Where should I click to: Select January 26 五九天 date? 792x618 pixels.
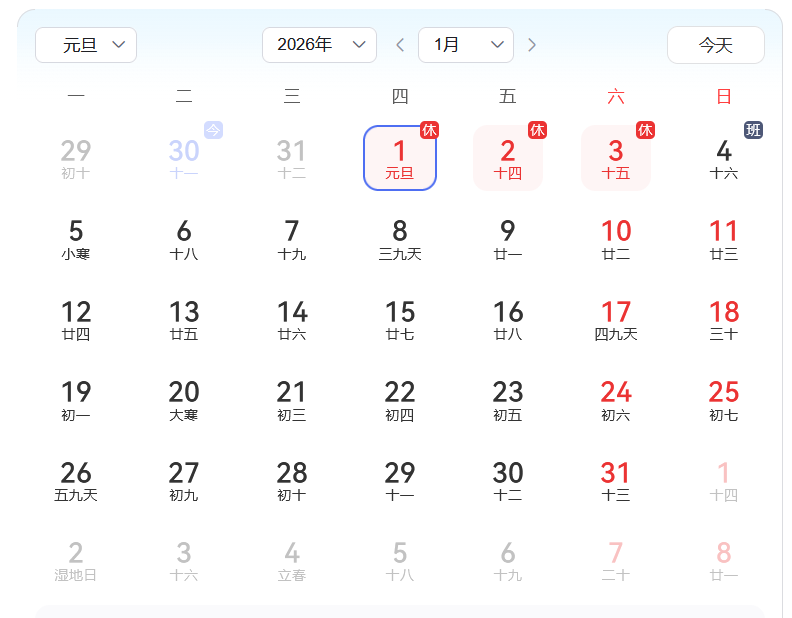click(x=76, y=480)
